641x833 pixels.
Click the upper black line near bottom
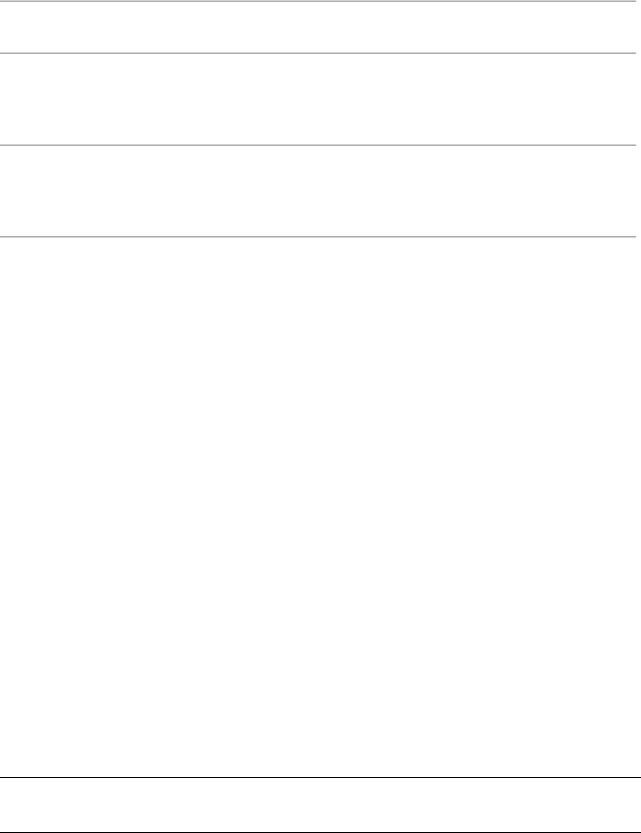point(320,778)
